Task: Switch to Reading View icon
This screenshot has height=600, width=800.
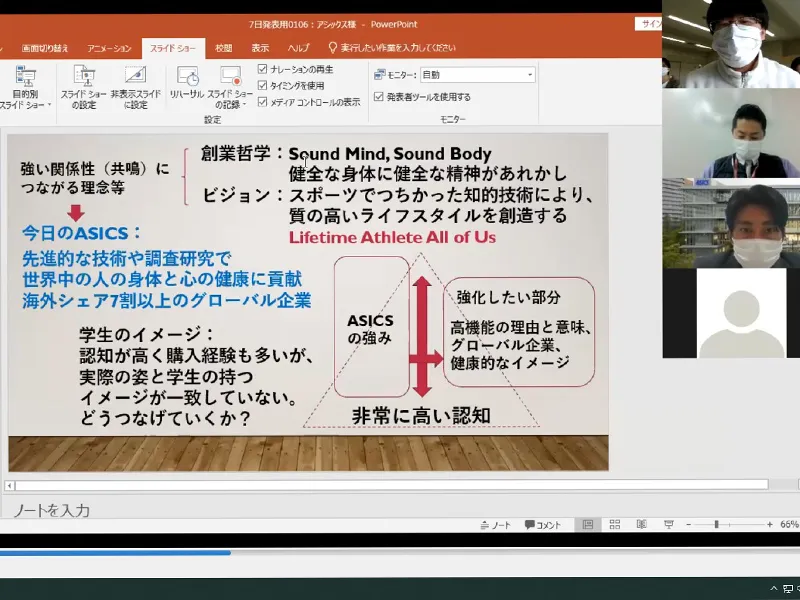Action: pos(642,524)
